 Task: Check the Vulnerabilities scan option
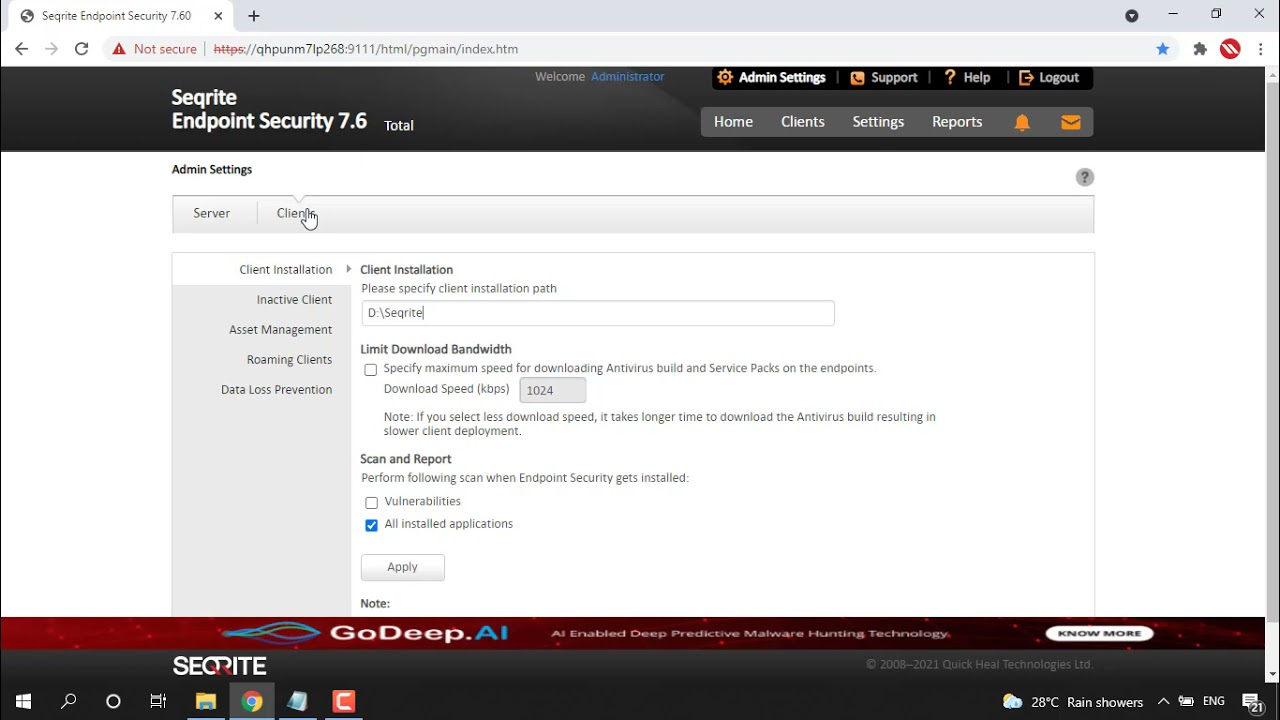[x=371, y=503]
